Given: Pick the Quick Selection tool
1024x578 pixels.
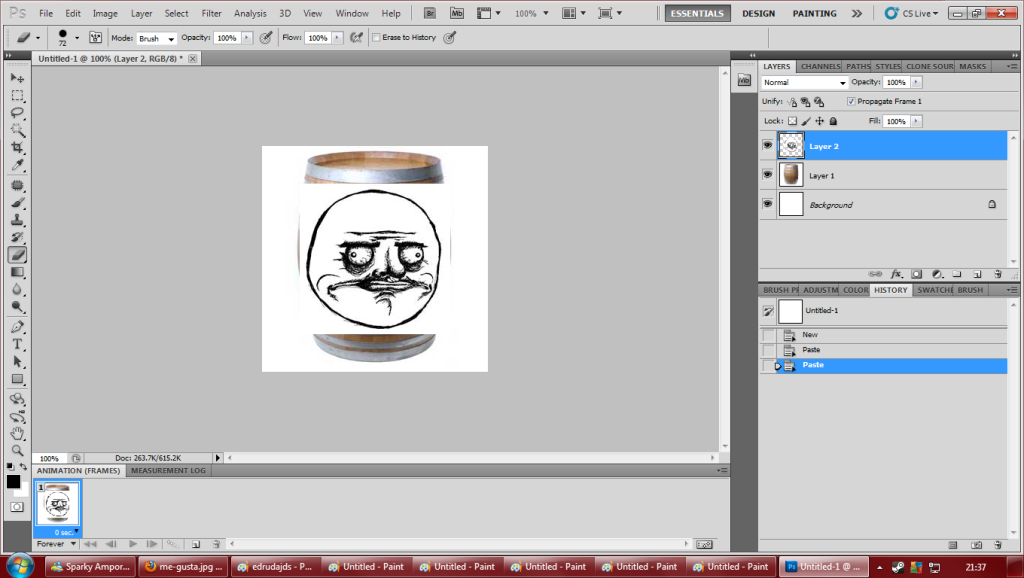Looking at the screenshot, I should [x=17, y=130].
